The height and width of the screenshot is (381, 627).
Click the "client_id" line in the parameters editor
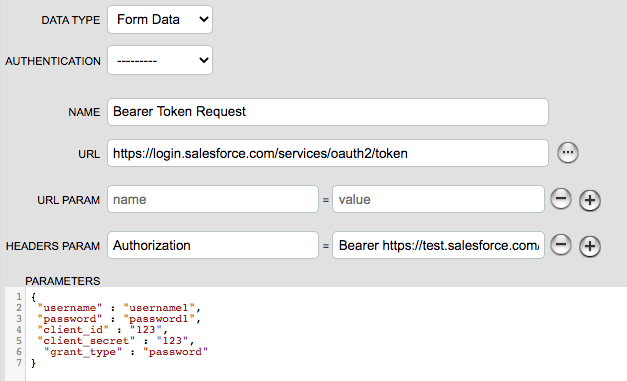(x=102, y=330)
